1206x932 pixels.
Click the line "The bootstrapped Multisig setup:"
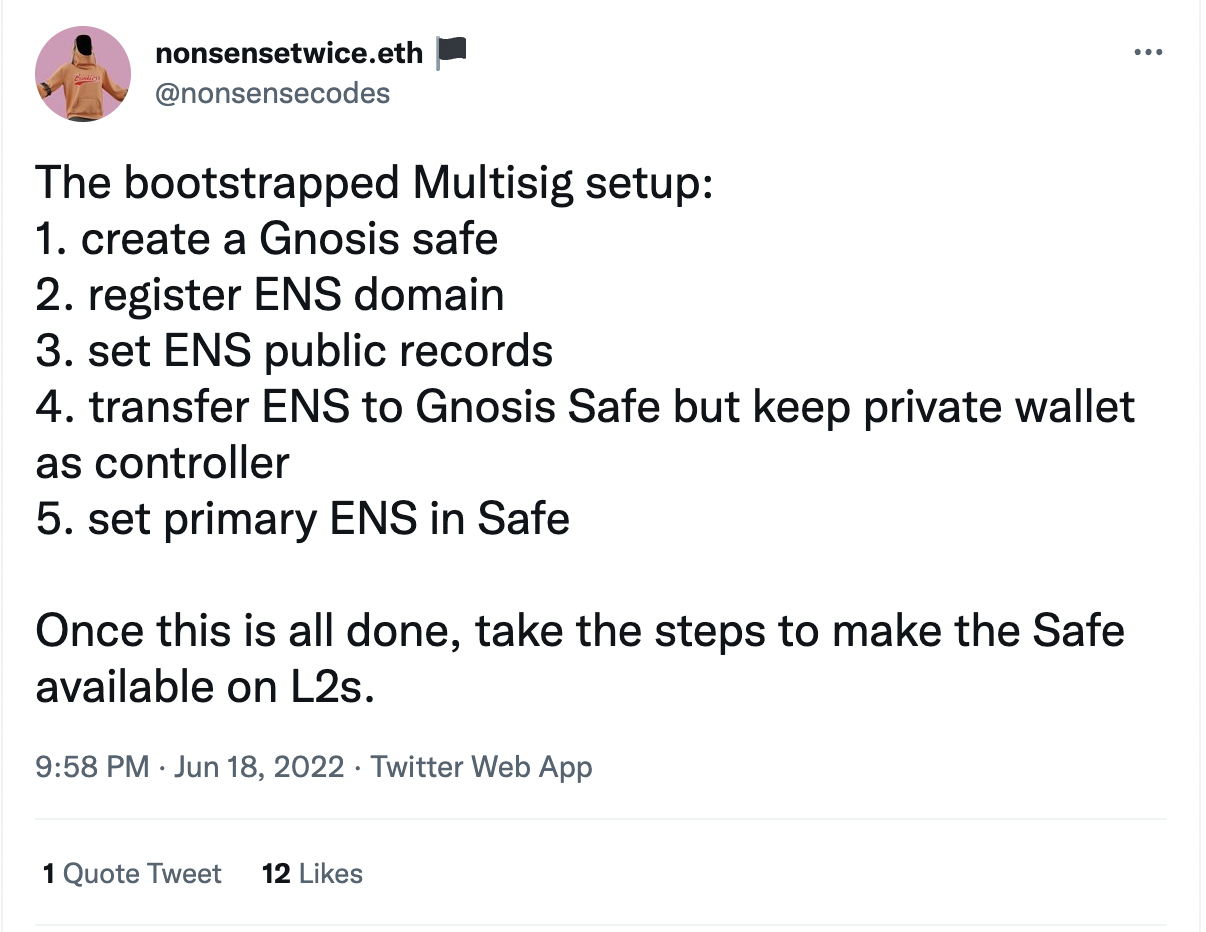374,185
